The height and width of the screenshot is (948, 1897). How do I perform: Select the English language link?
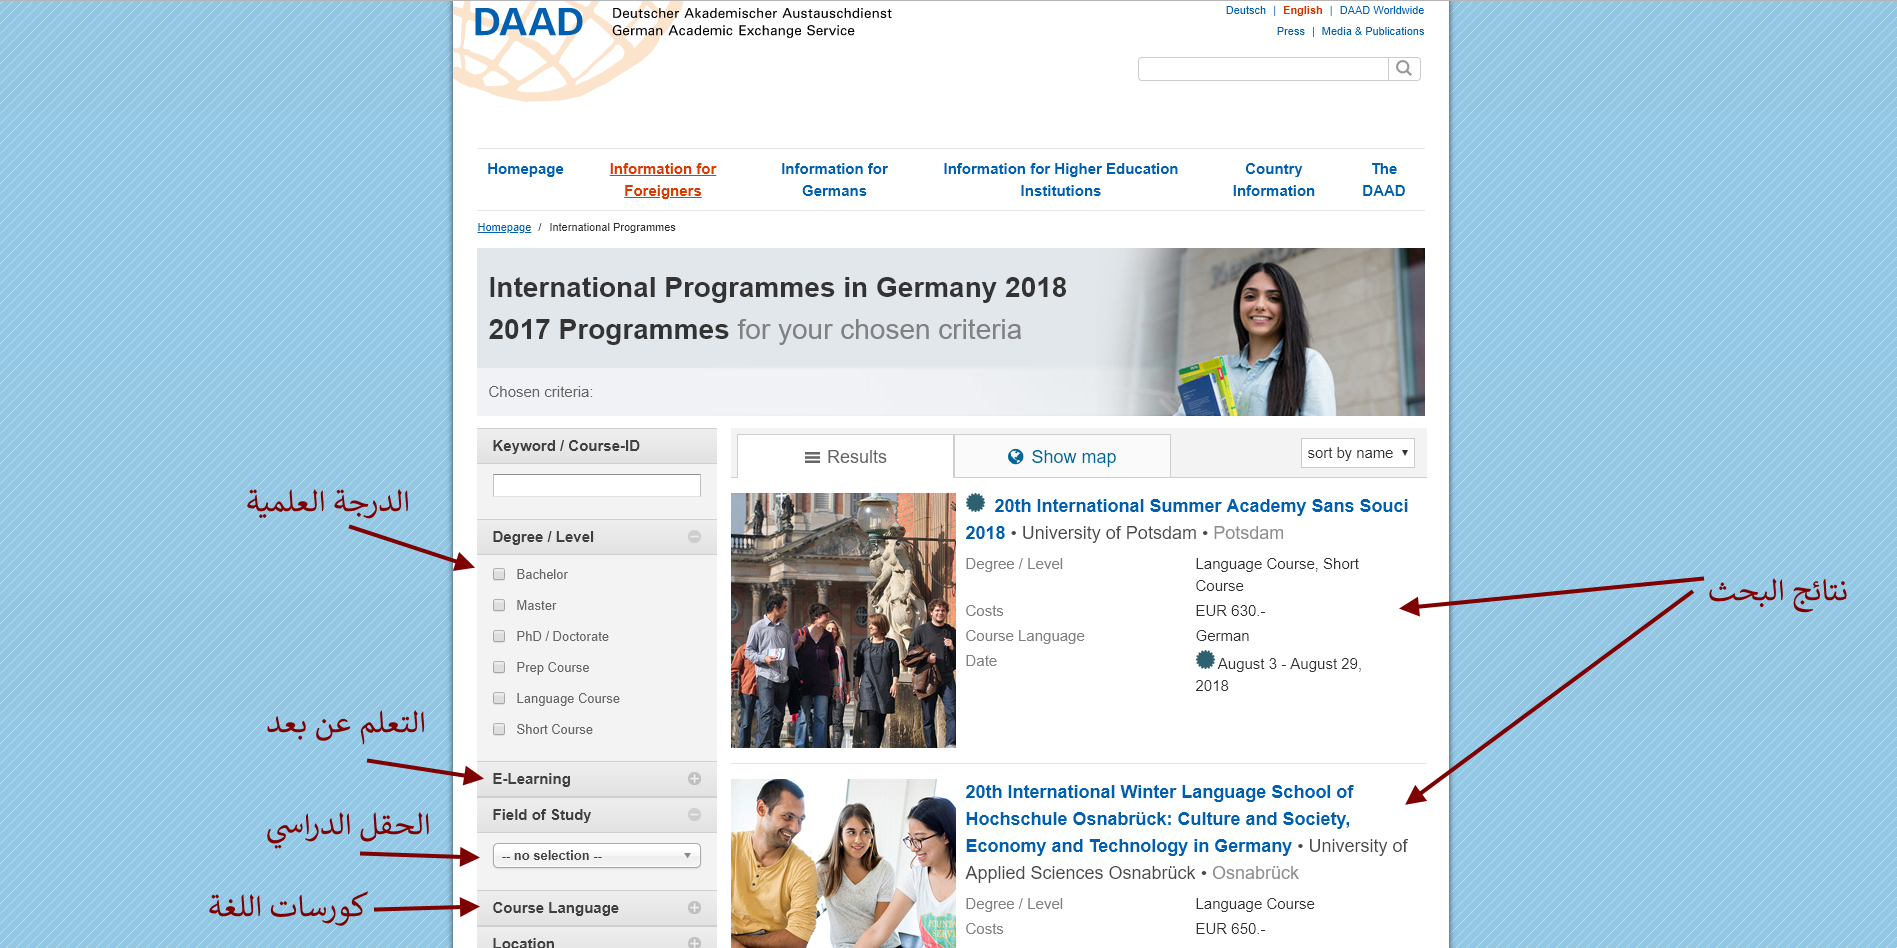pyautogui.click(x=1302, y=10)
